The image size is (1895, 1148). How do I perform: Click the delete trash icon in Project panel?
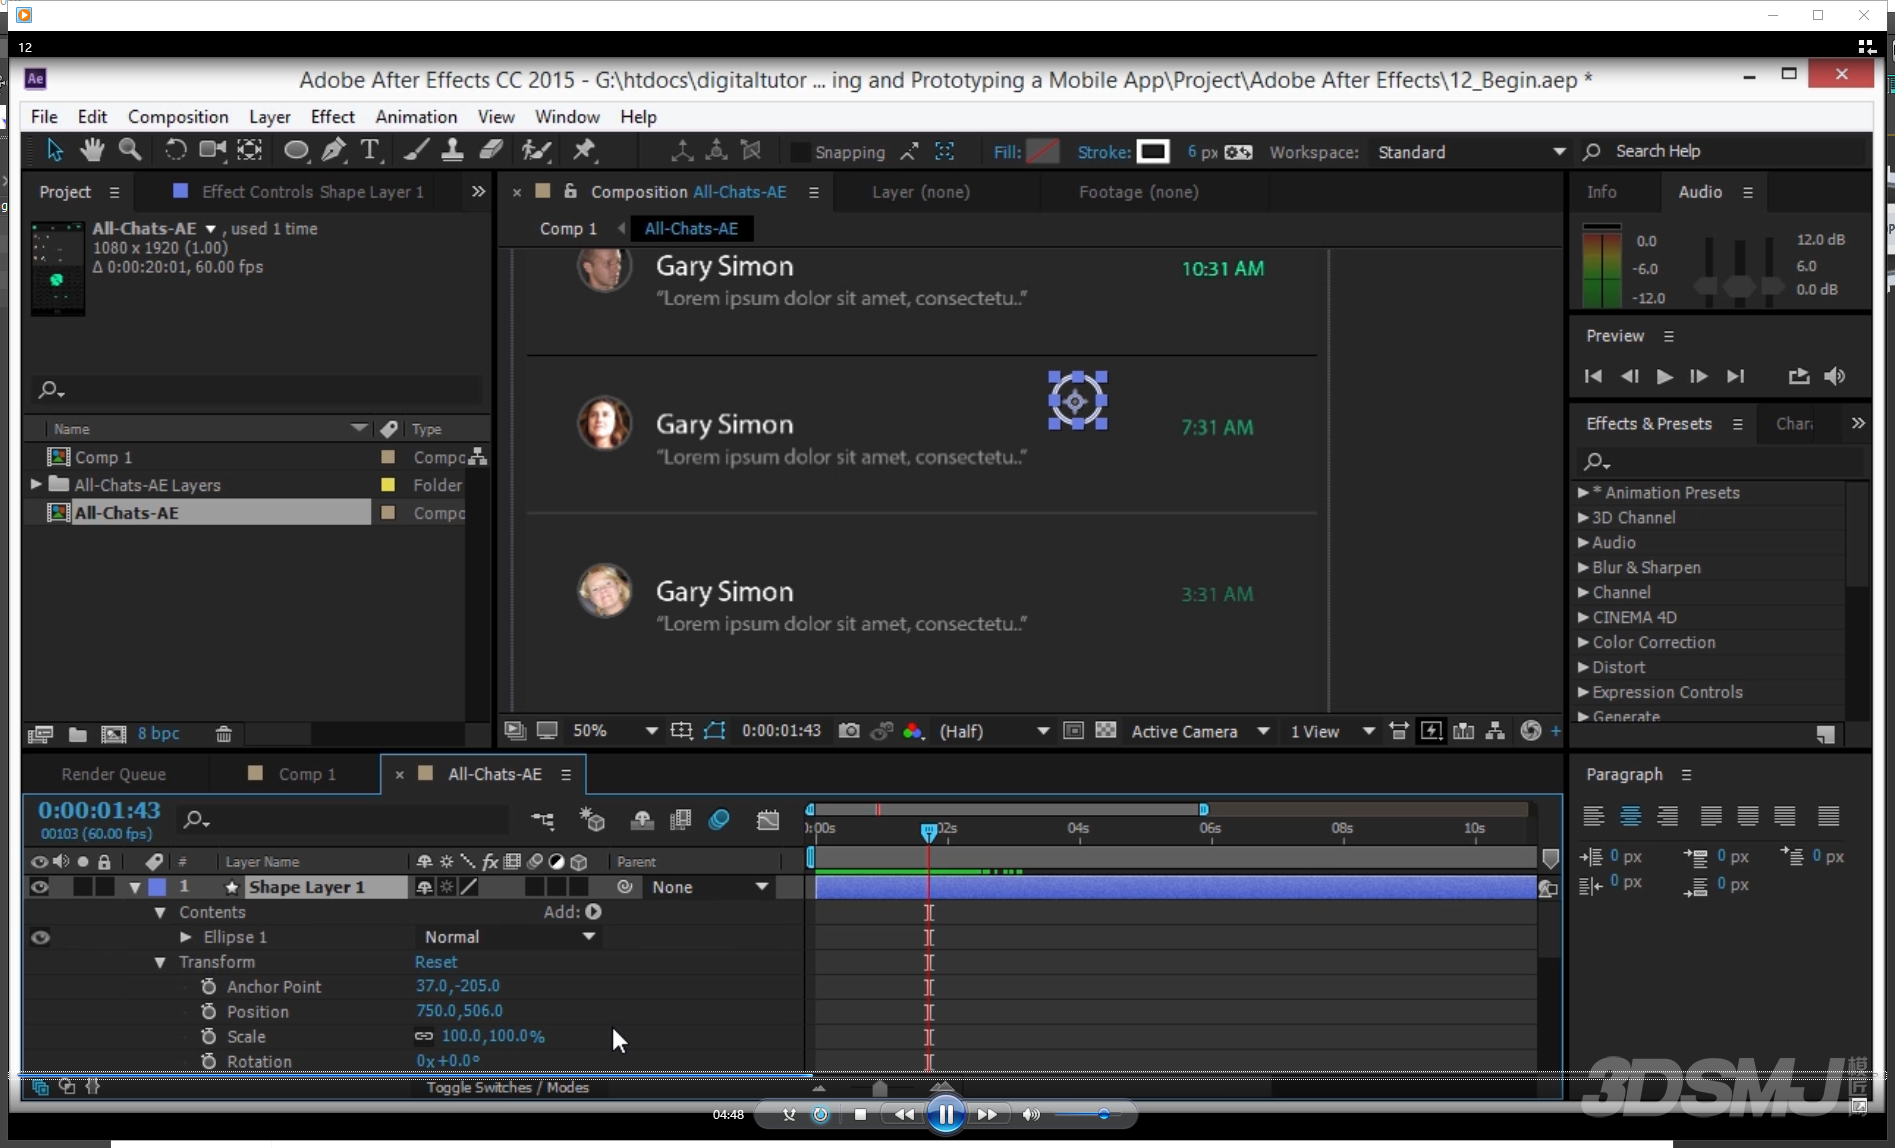pyautogui.click(x=224, y=734)
